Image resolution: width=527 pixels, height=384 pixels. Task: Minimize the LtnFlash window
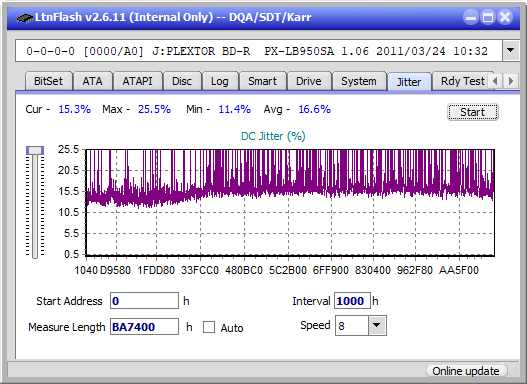(x=471, y=17)
